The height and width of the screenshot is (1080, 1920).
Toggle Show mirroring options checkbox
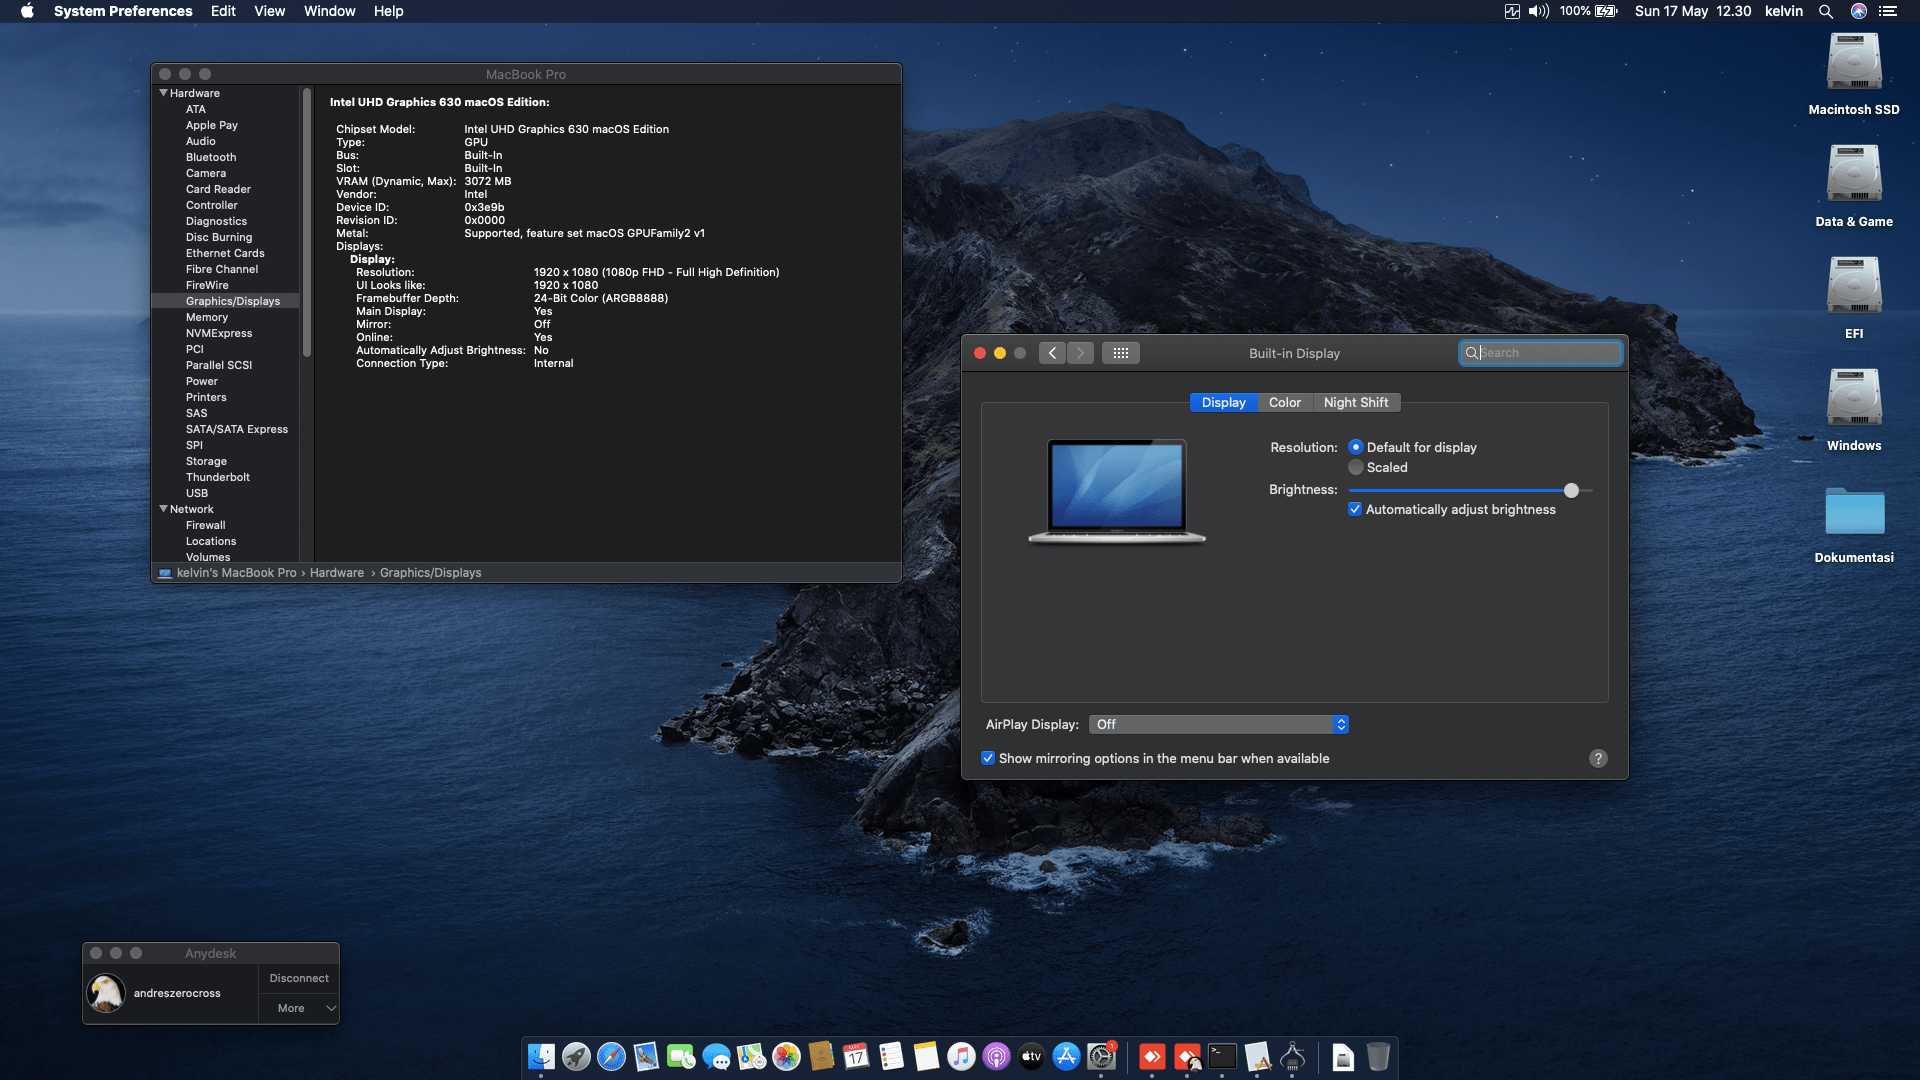point(988,758)
